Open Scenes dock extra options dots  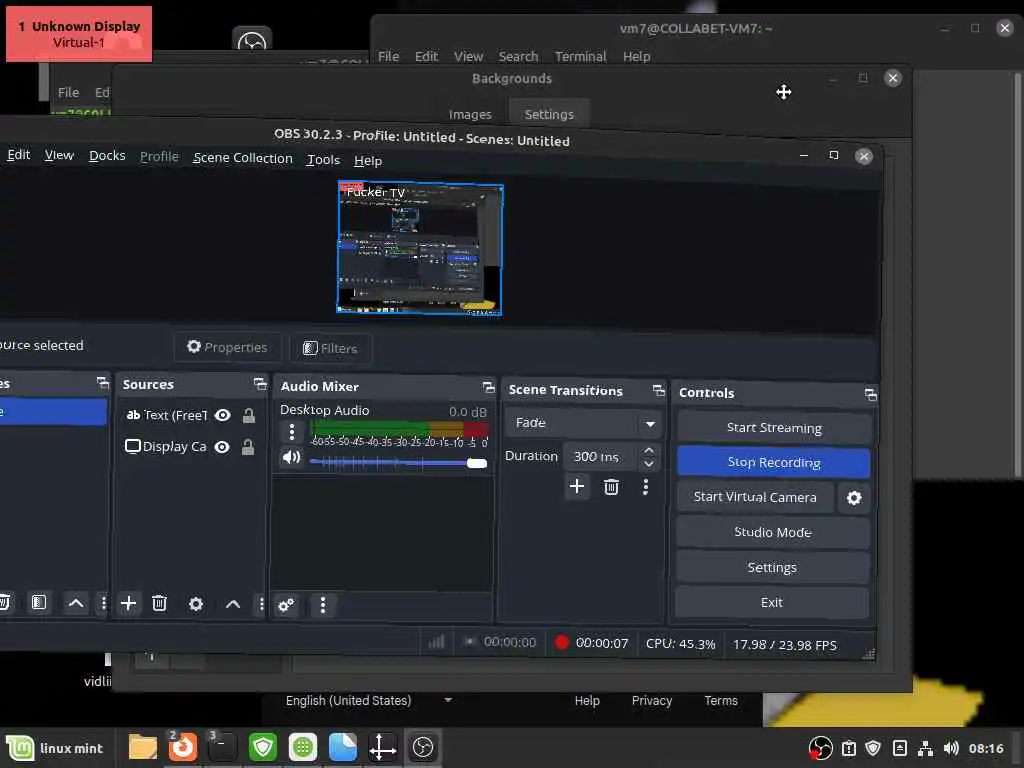103,603
